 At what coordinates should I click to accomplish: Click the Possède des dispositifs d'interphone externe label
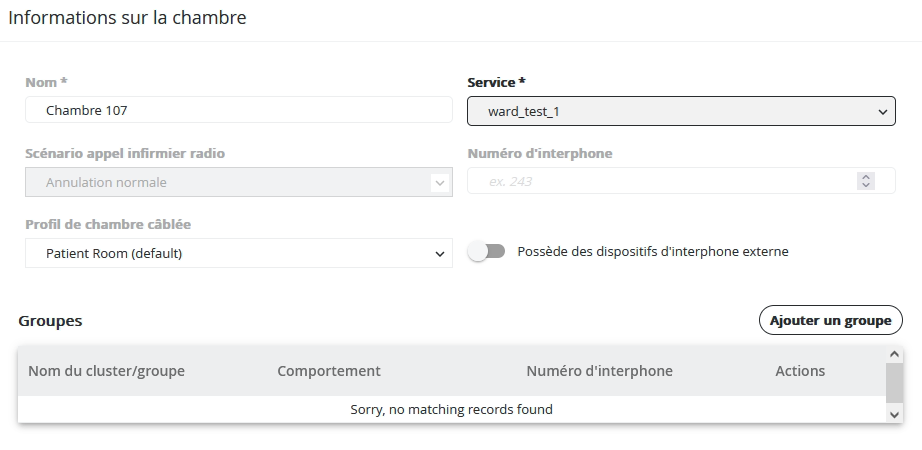point(653,252)
